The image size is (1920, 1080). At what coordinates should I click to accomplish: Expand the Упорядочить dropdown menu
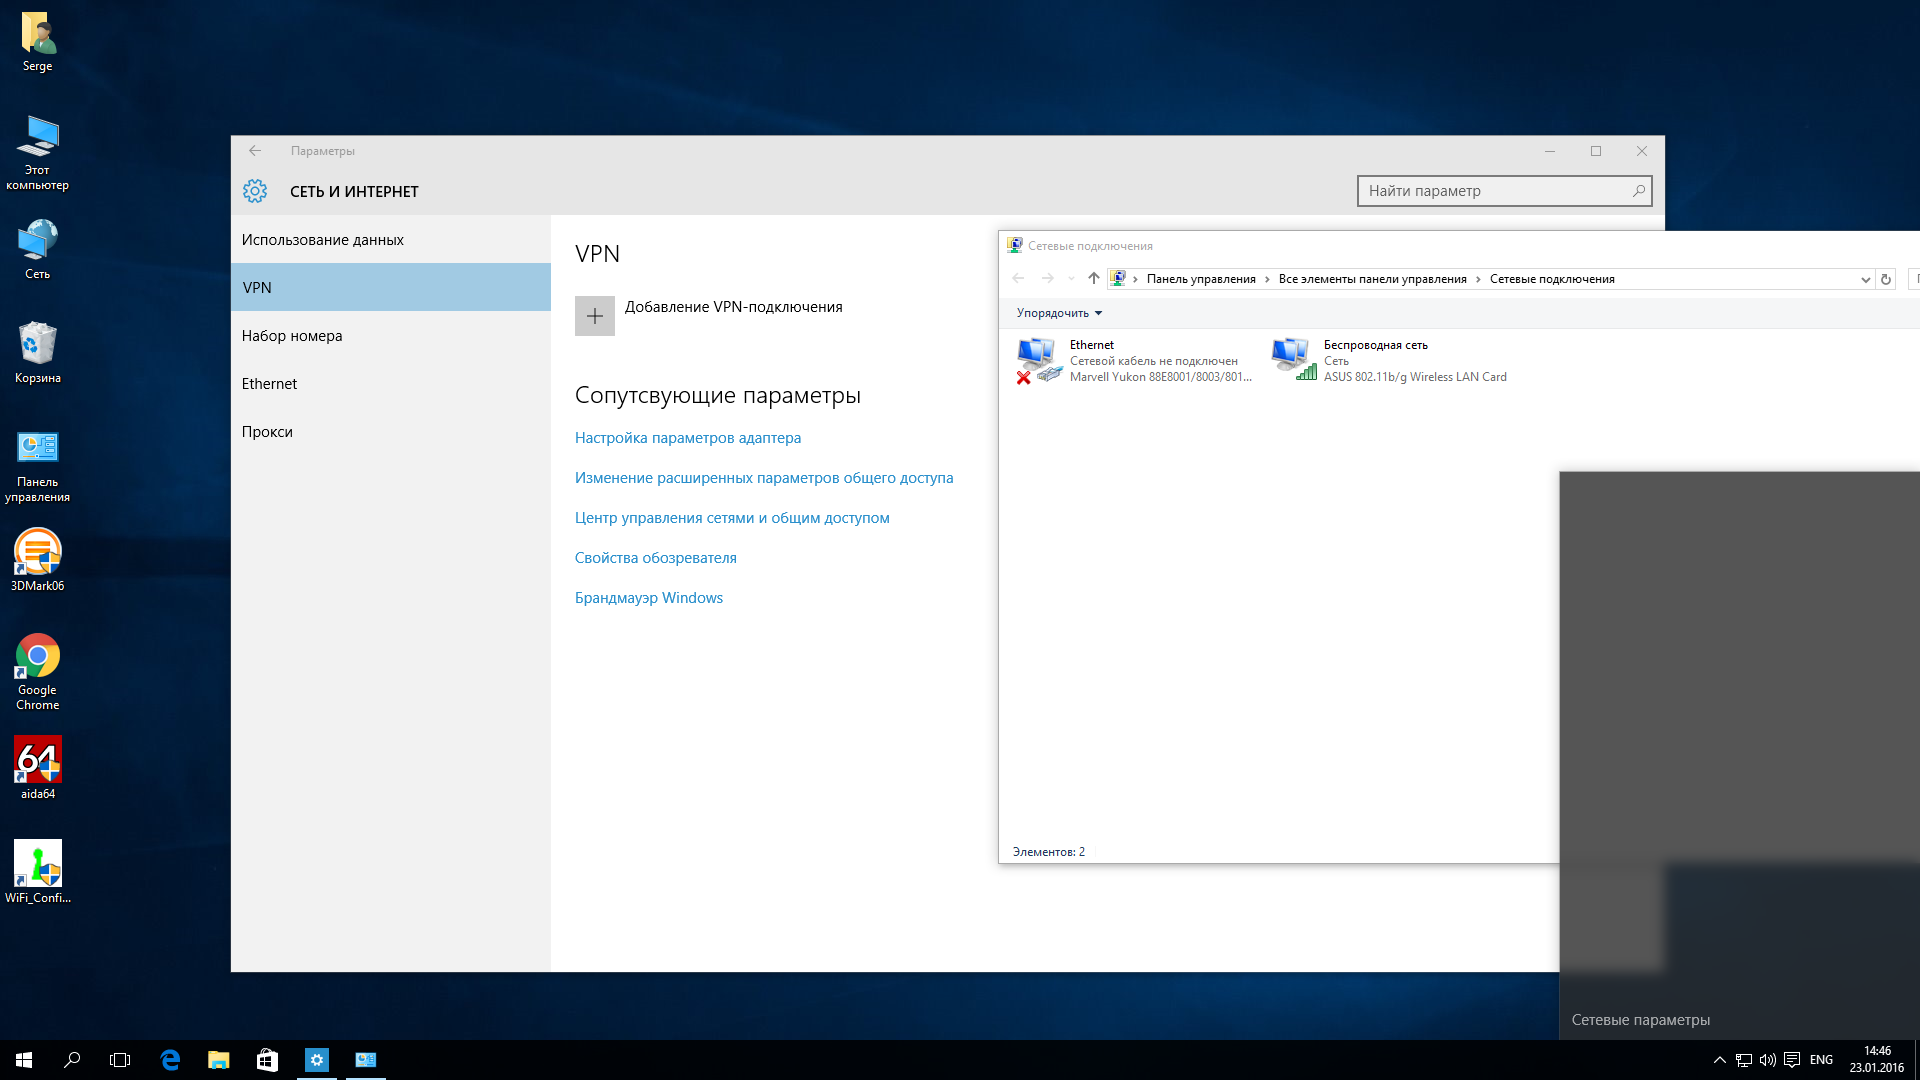click(x=1059, y=313)
